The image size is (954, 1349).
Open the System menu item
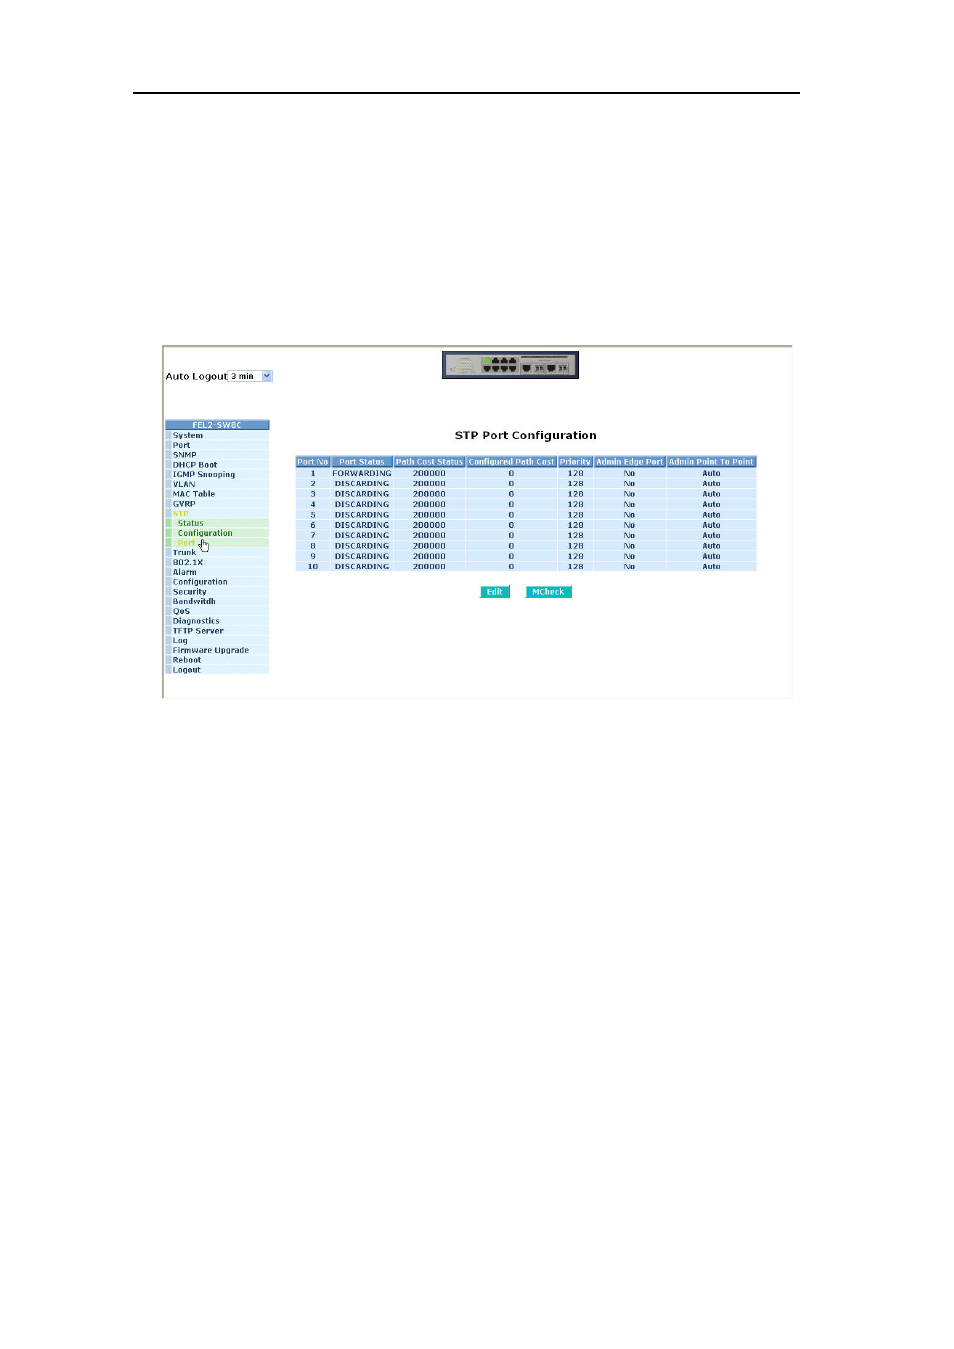pos(188,435)
